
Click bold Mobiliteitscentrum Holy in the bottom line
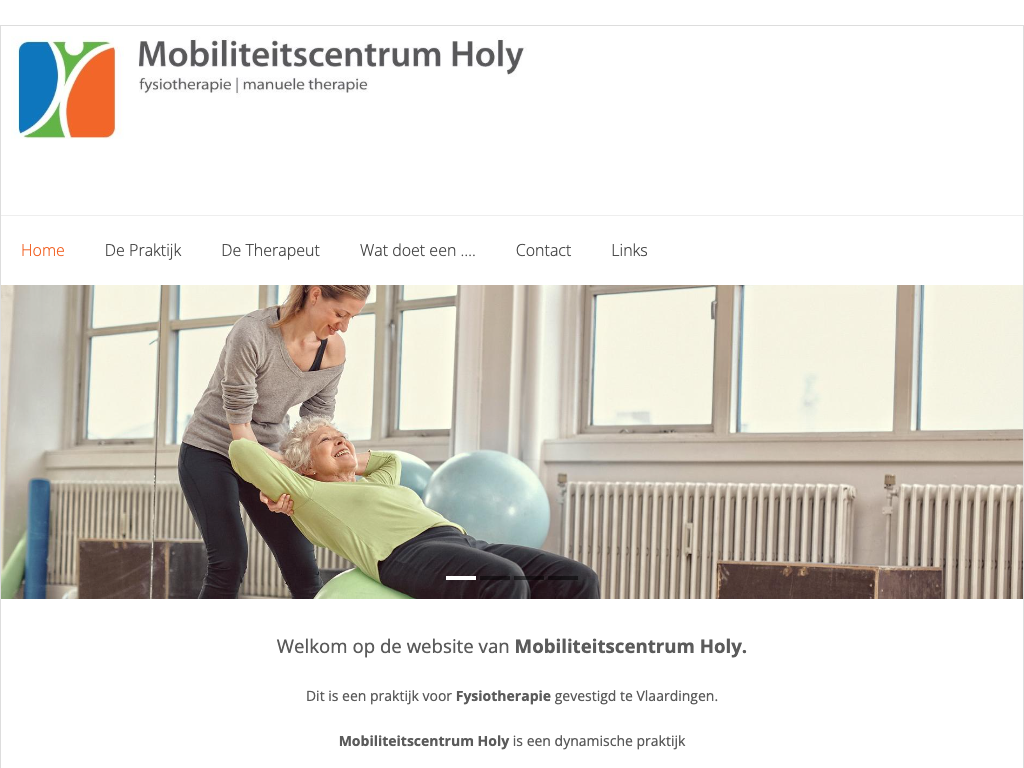click(424, 741)
